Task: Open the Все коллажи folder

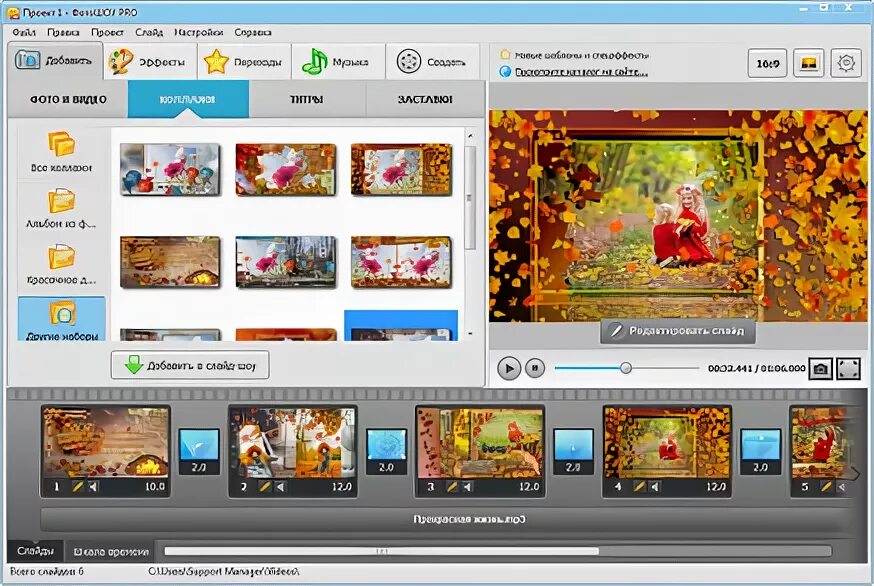Action: [61, 152]
